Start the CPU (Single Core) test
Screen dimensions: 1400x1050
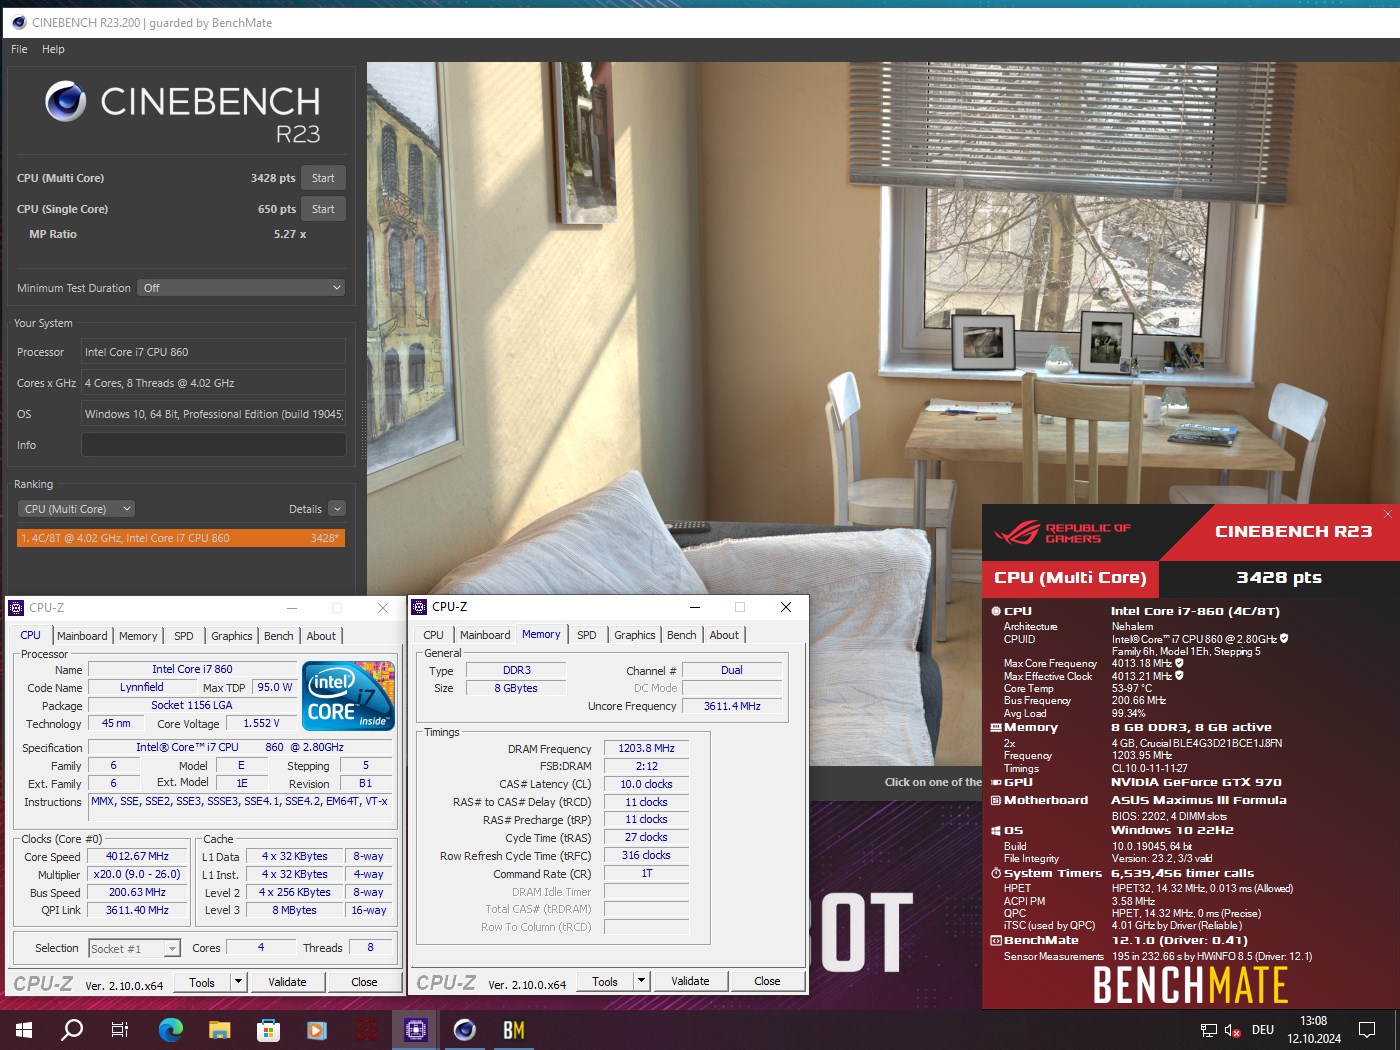[x=323, y=209]
